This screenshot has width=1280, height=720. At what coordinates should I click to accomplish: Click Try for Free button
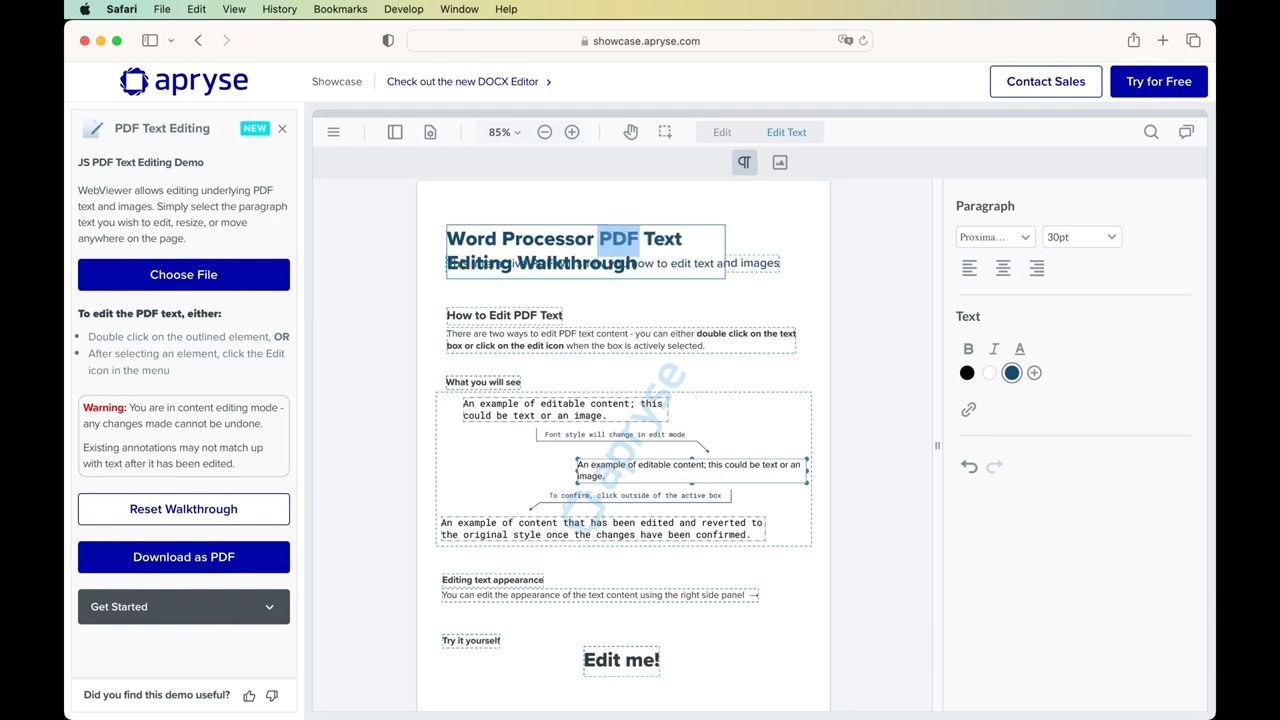pyautogui.click(x=1159, y=82)
